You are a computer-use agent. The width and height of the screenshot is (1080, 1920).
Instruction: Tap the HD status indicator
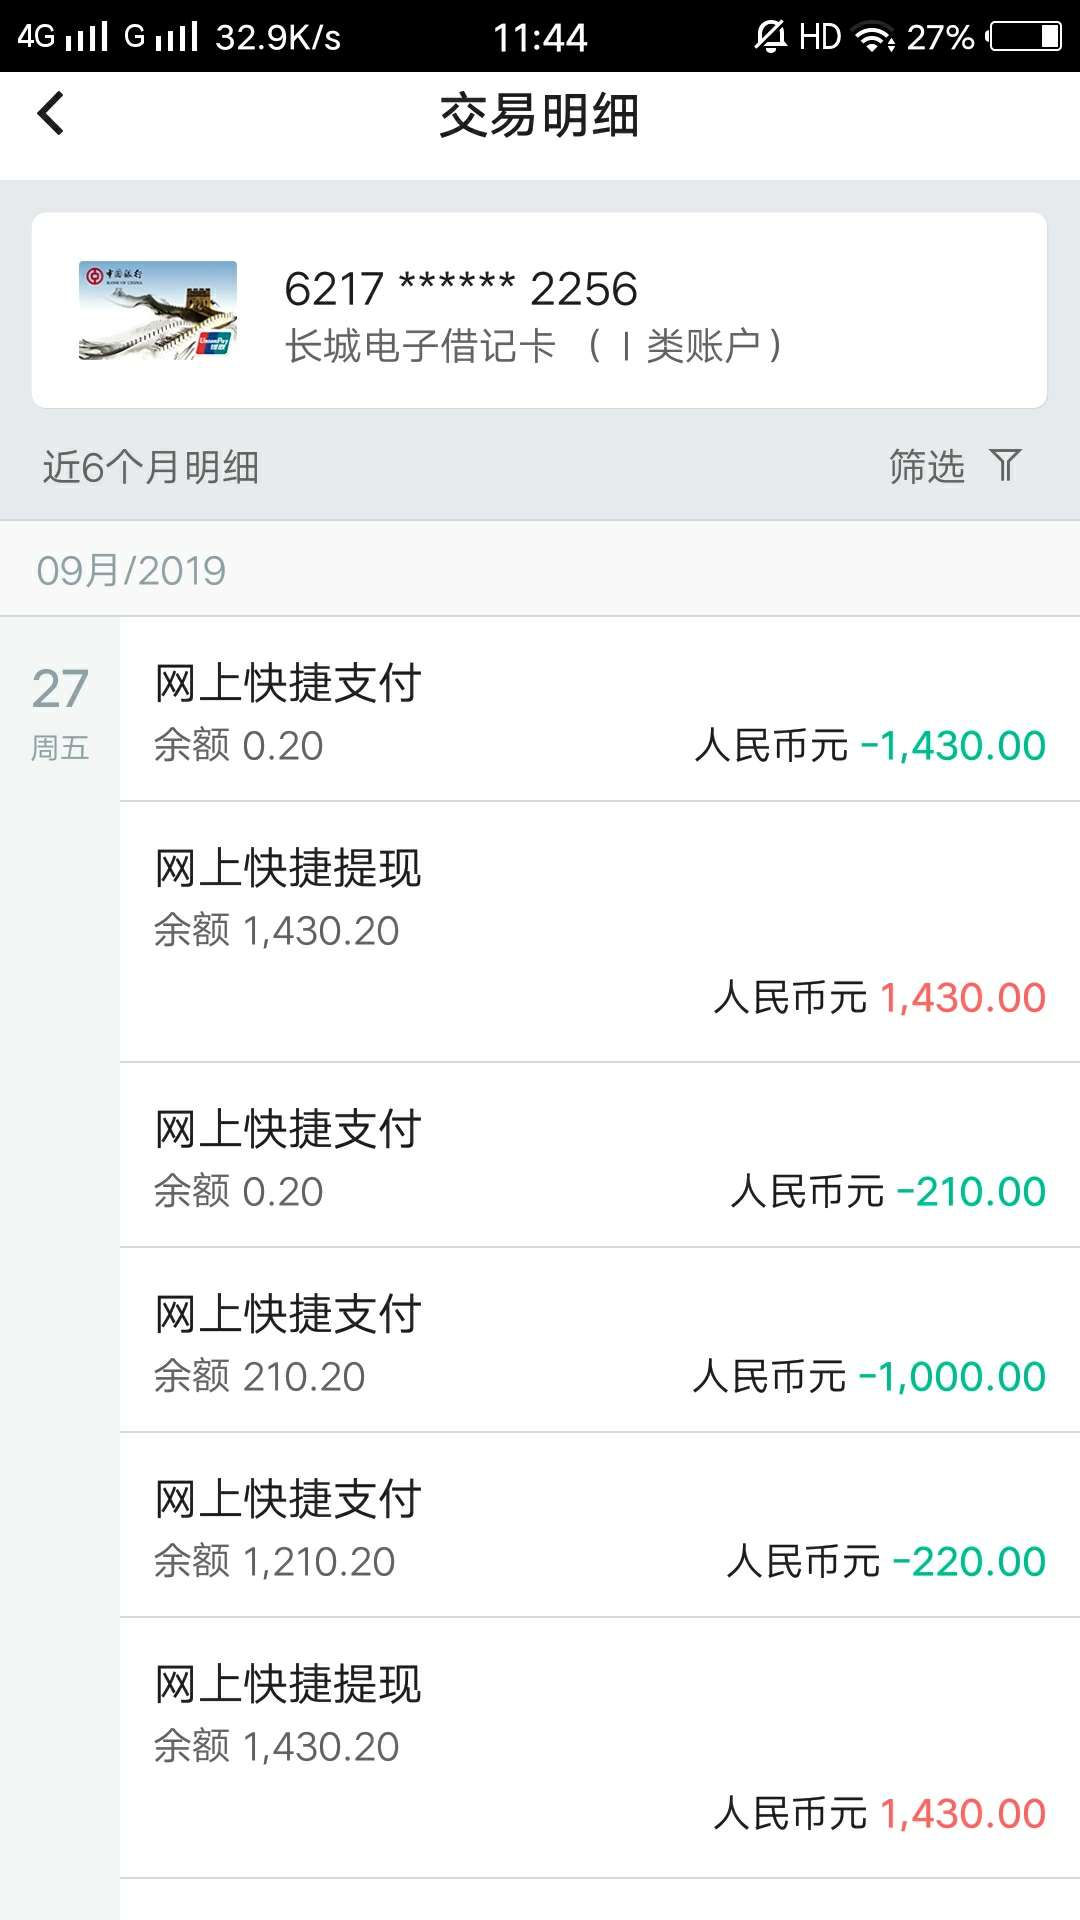click(x=820, y=37)
